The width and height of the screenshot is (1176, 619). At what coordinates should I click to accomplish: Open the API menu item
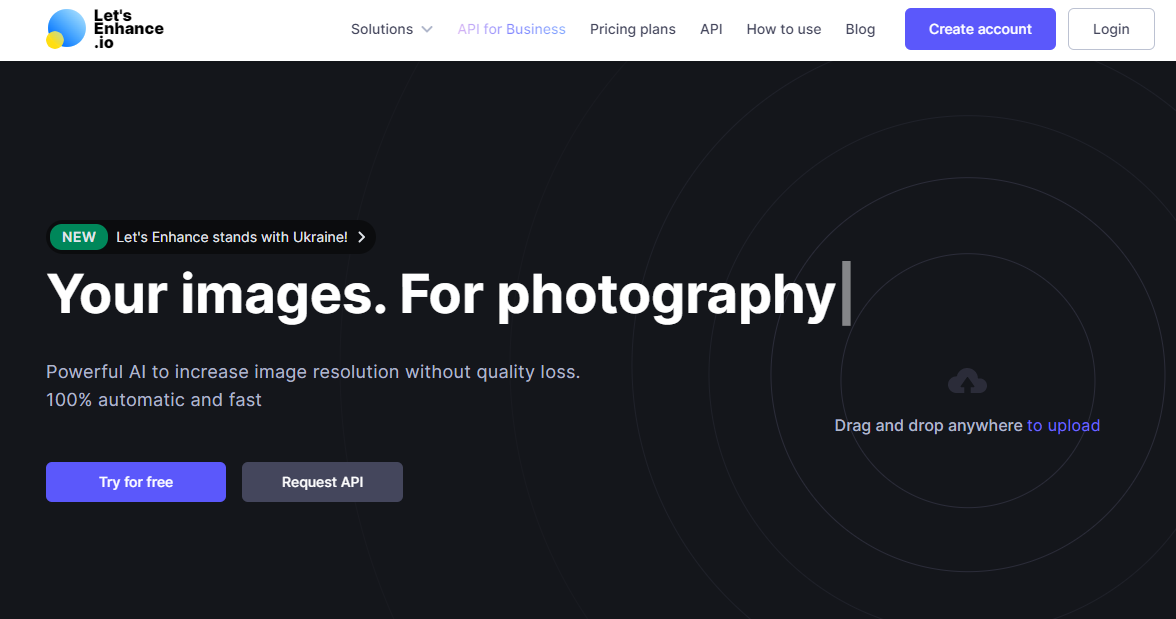(x=711, y=29)
